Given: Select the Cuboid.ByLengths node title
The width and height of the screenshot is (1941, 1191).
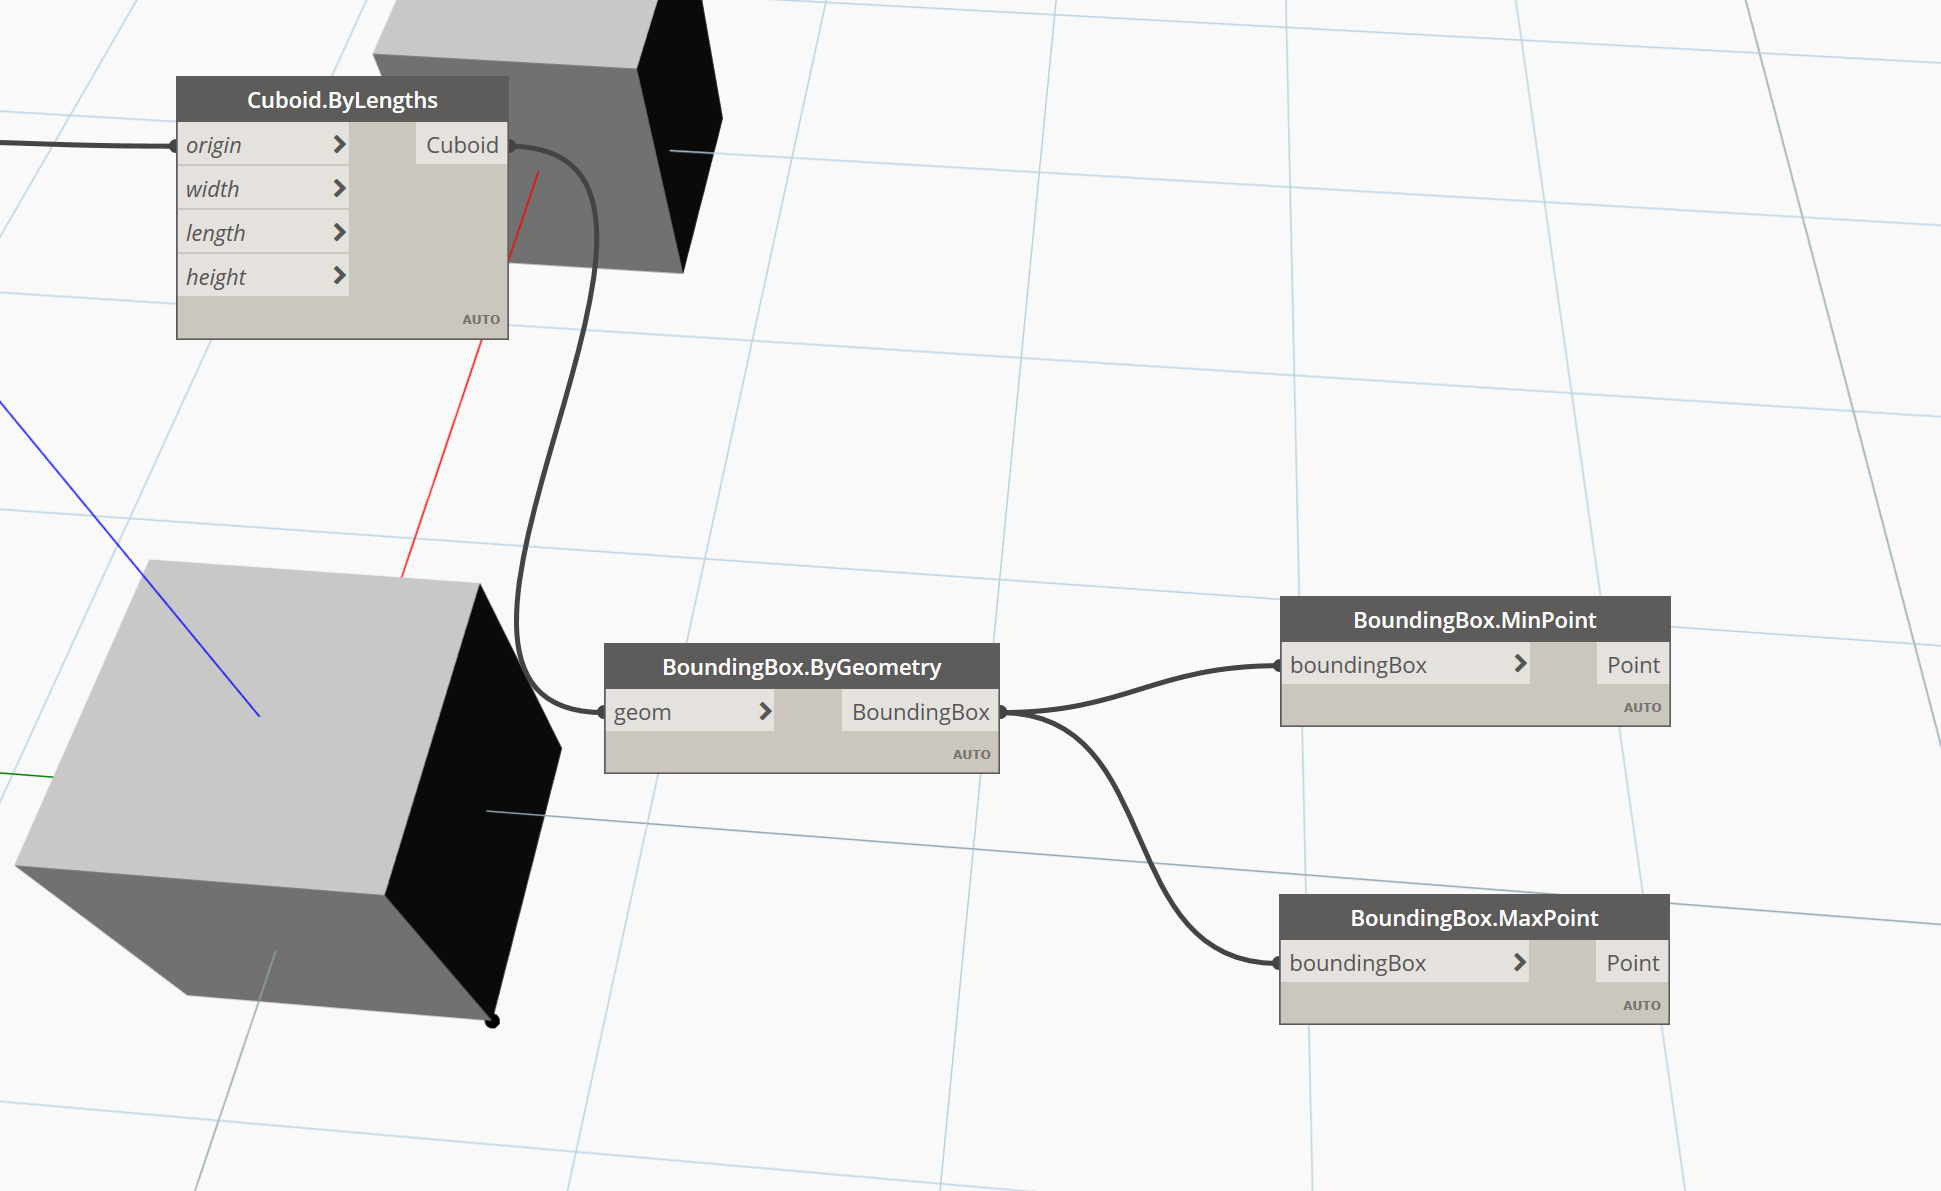Looking at the screenshot, I should [x=342, y=100].
